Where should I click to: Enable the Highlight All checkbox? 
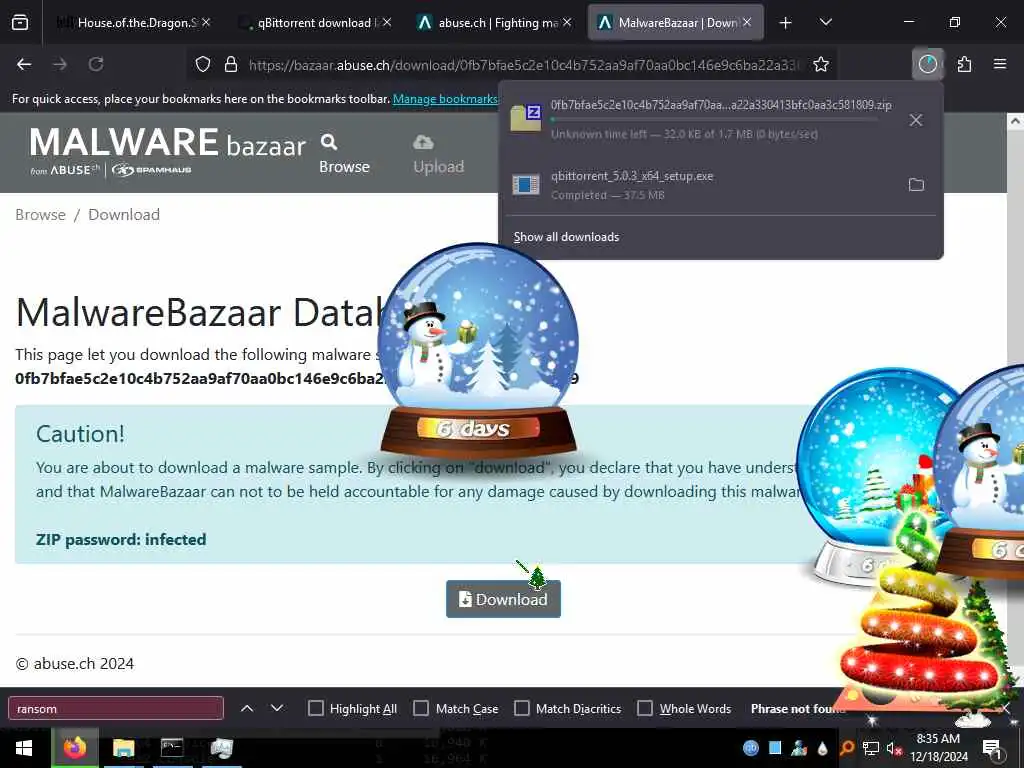(x=315, y=709)
